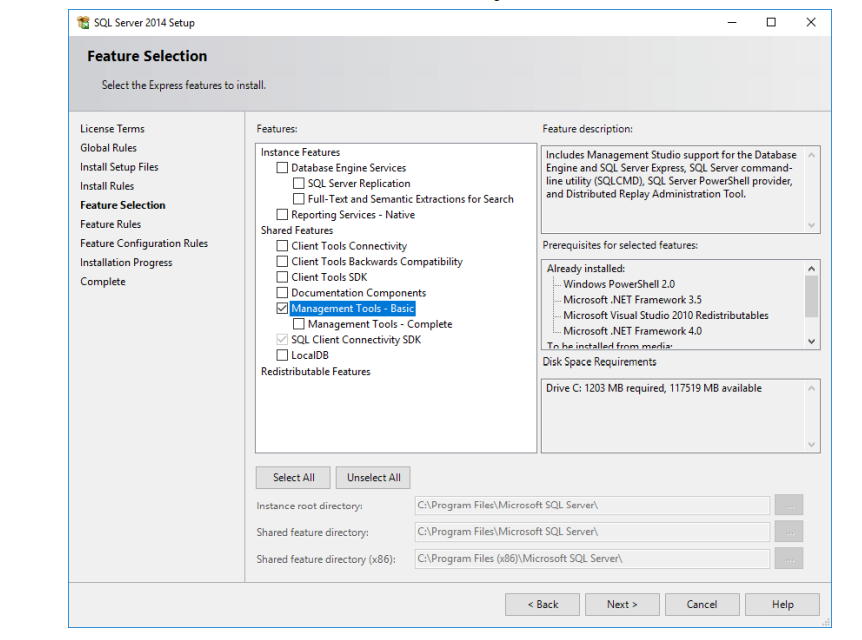
Task: Cancel the SQL Server installation
Action: [x=701, y=604]
